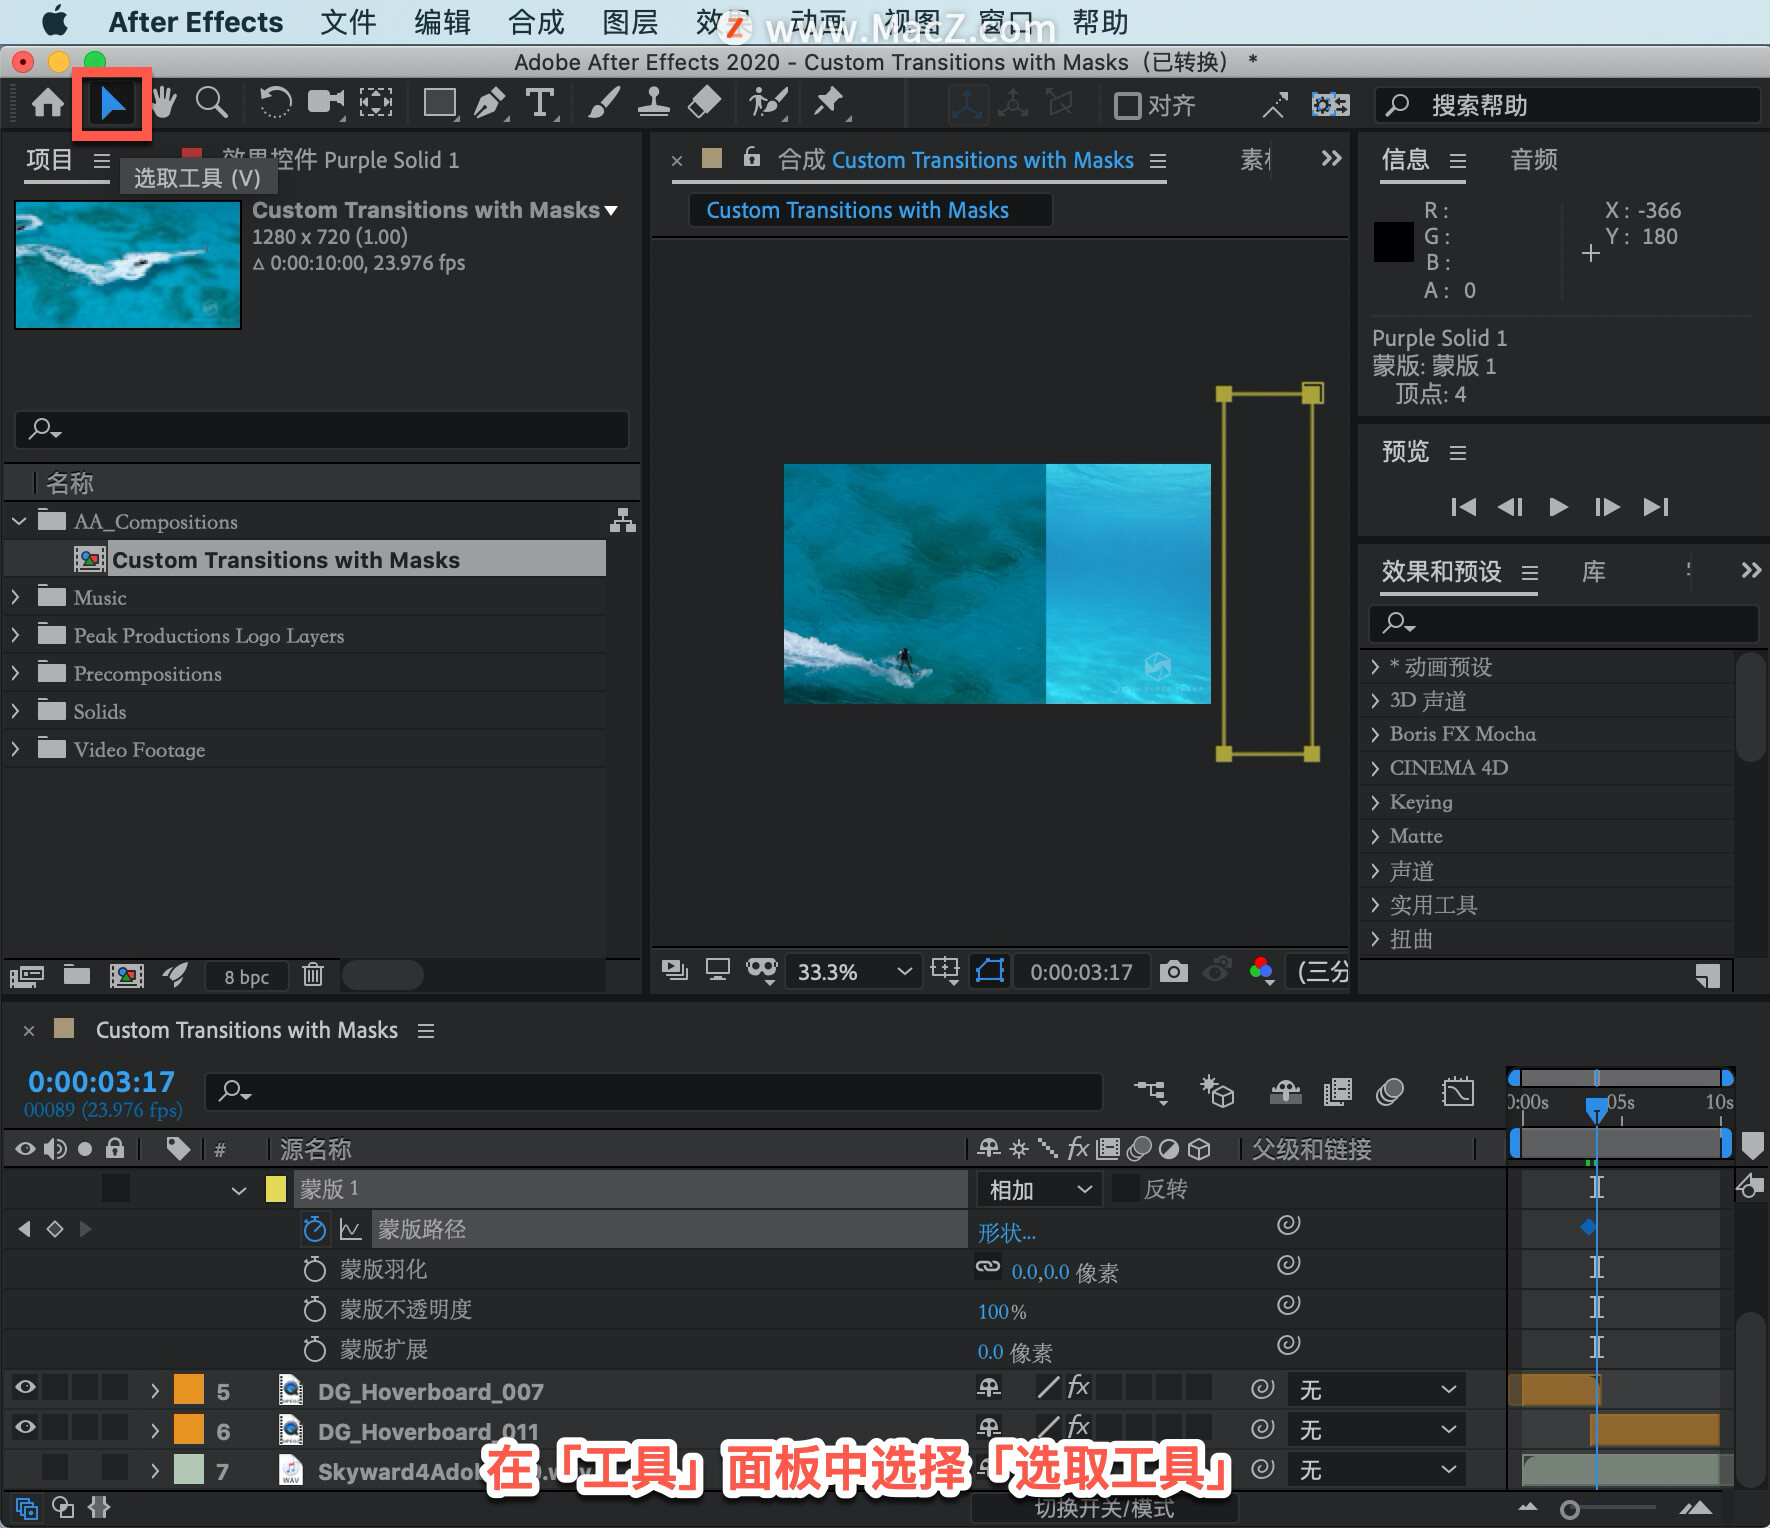Go to the last frame in preview
This screenshot has width=1770, height=1528.
coord(1655,507)
